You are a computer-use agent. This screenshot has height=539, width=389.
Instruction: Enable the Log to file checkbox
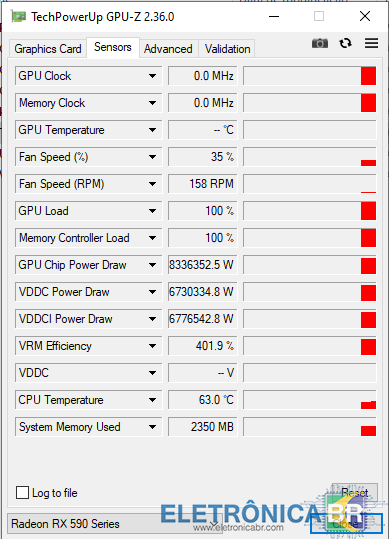tap(22, 492)
